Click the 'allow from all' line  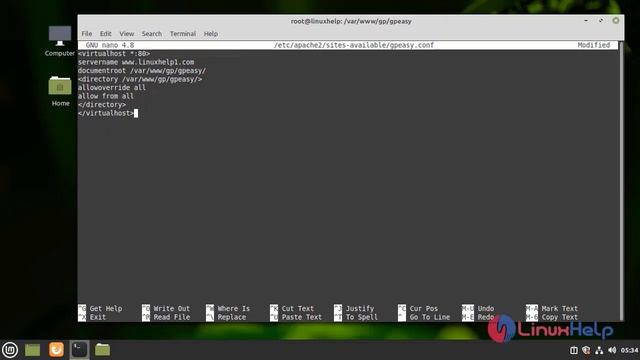tap(106, 96)
